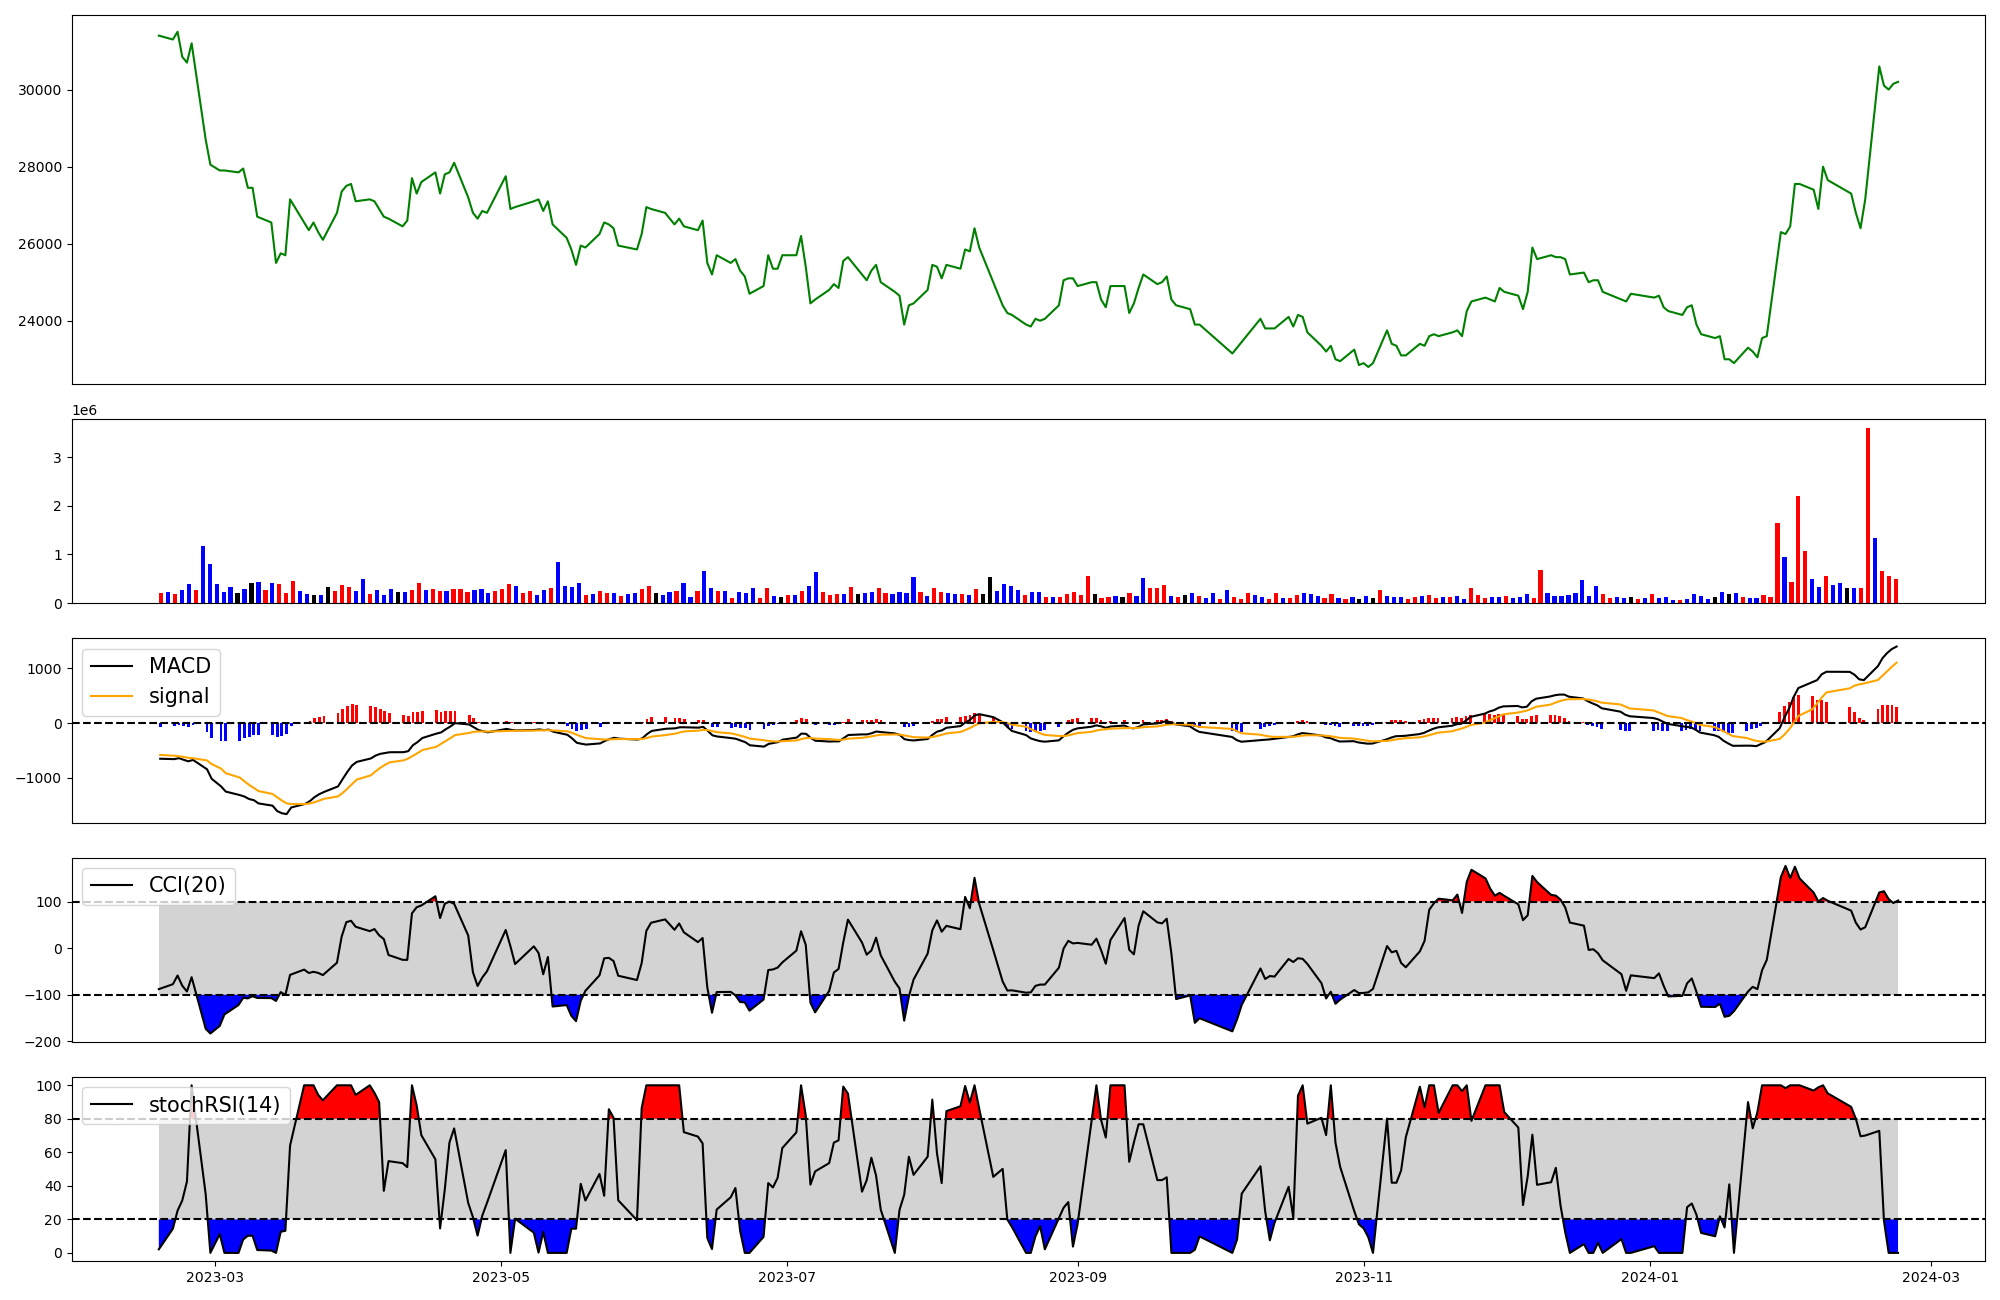Click the 24000 price axis tick label
2000x1300 pixels.
[39, 321]
